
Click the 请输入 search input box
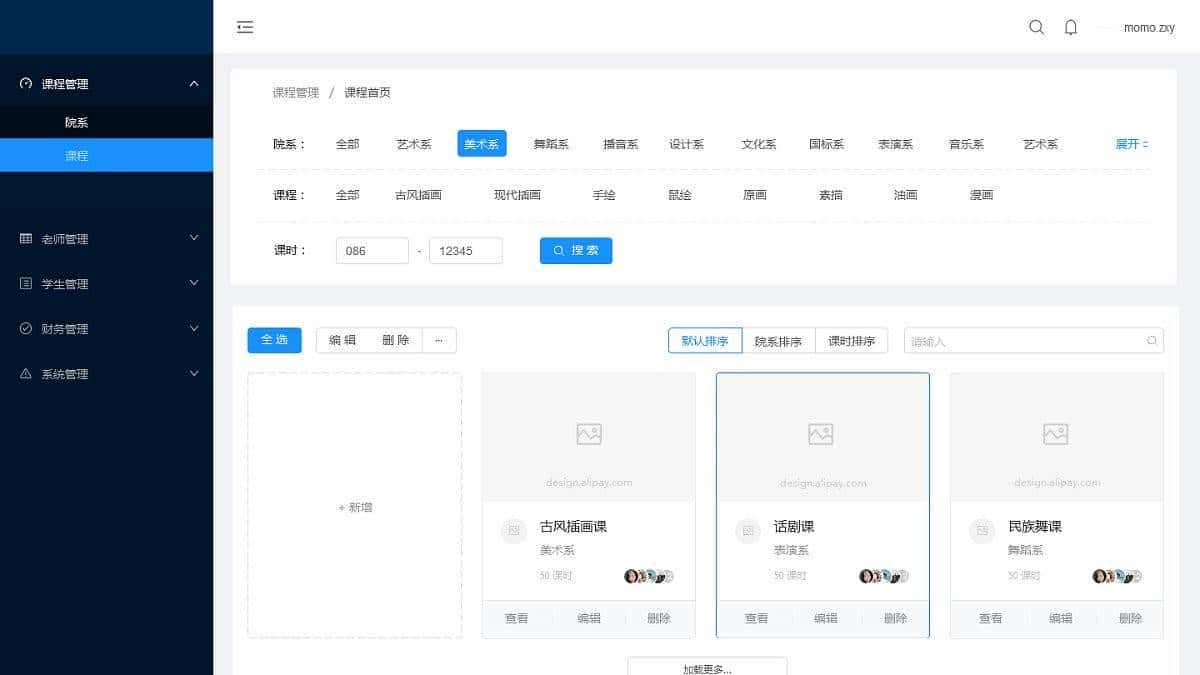[x=1034, y=340]
